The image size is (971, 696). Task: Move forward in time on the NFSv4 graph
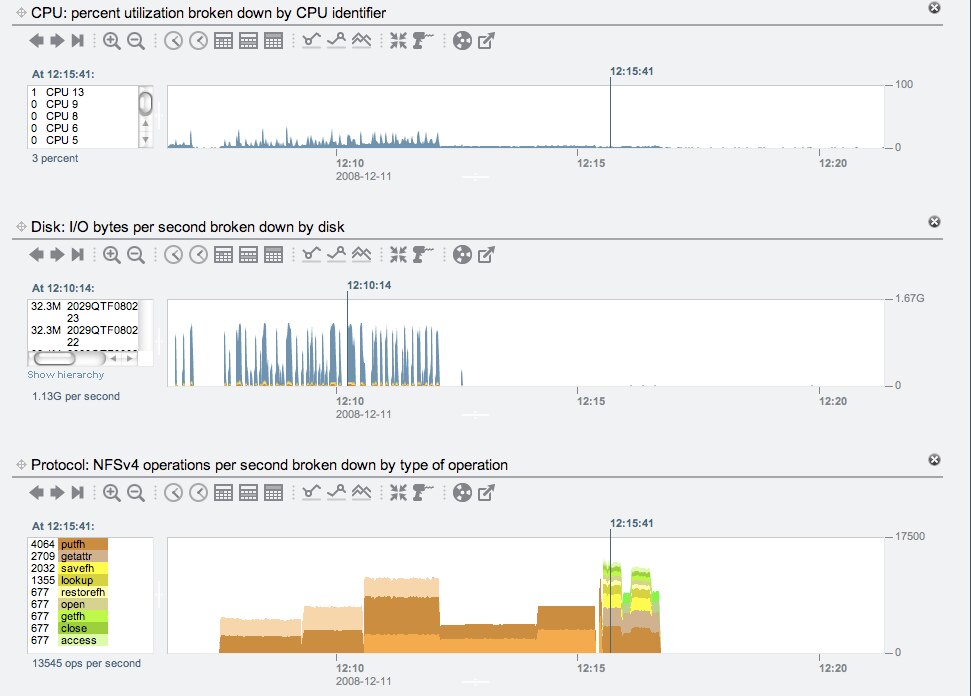pos(58,492)
